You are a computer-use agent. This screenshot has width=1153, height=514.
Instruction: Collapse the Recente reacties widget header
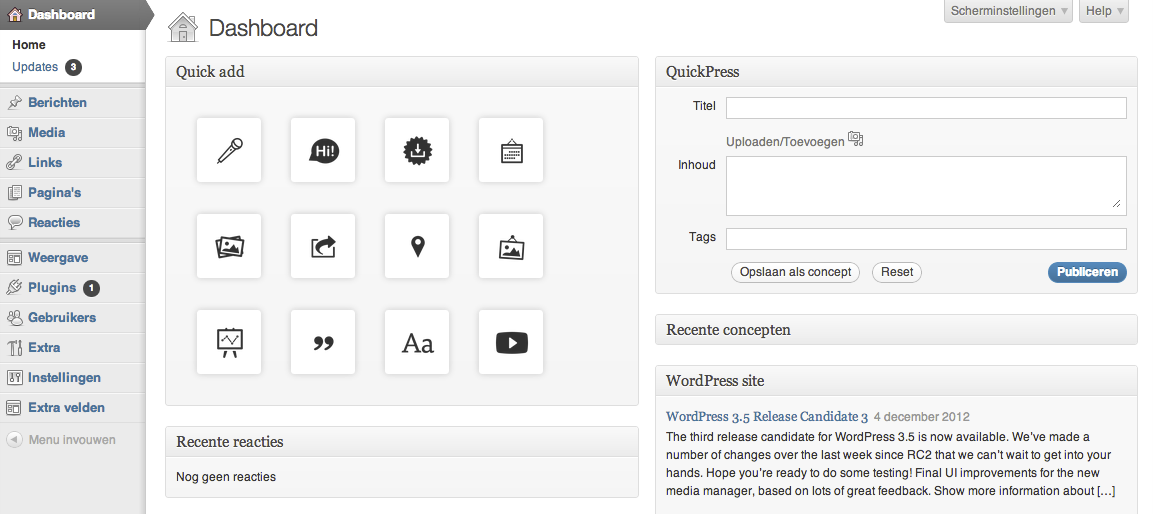coord(401,442)
